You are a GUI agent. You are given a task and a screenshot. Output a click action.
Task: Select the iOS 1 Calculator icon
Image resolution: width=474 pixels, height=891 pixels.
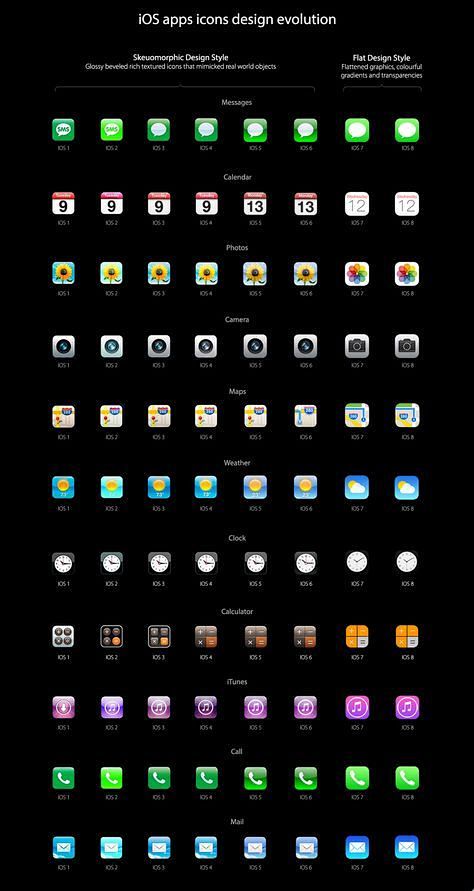click(63, 636)
